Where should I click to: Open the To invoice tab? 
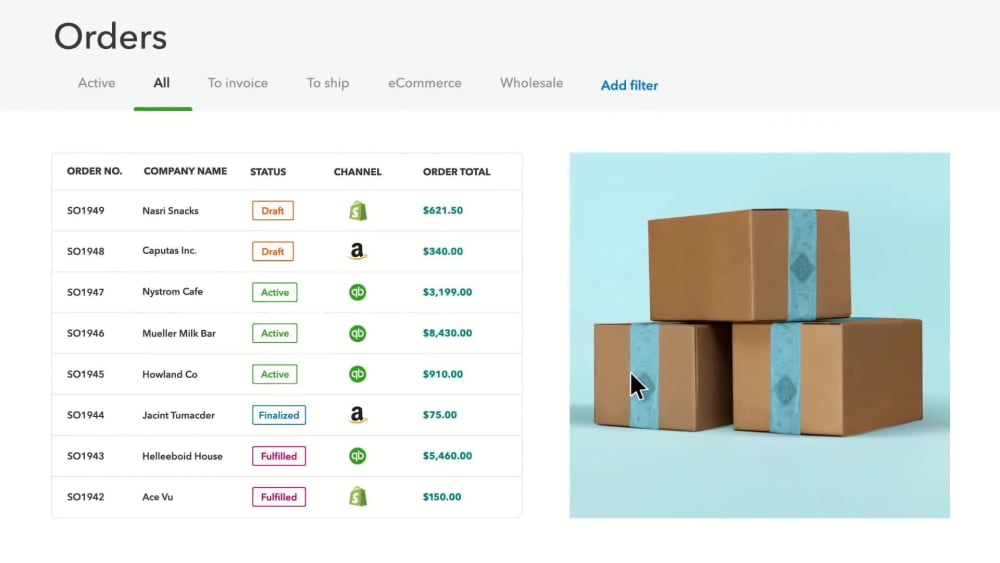pyautogui.click(x=237, y=83)
